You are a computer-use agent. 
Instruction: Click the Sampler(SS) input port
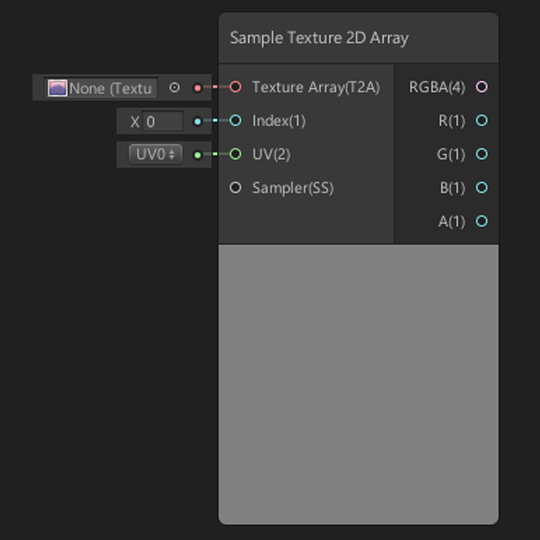(235, 188)
